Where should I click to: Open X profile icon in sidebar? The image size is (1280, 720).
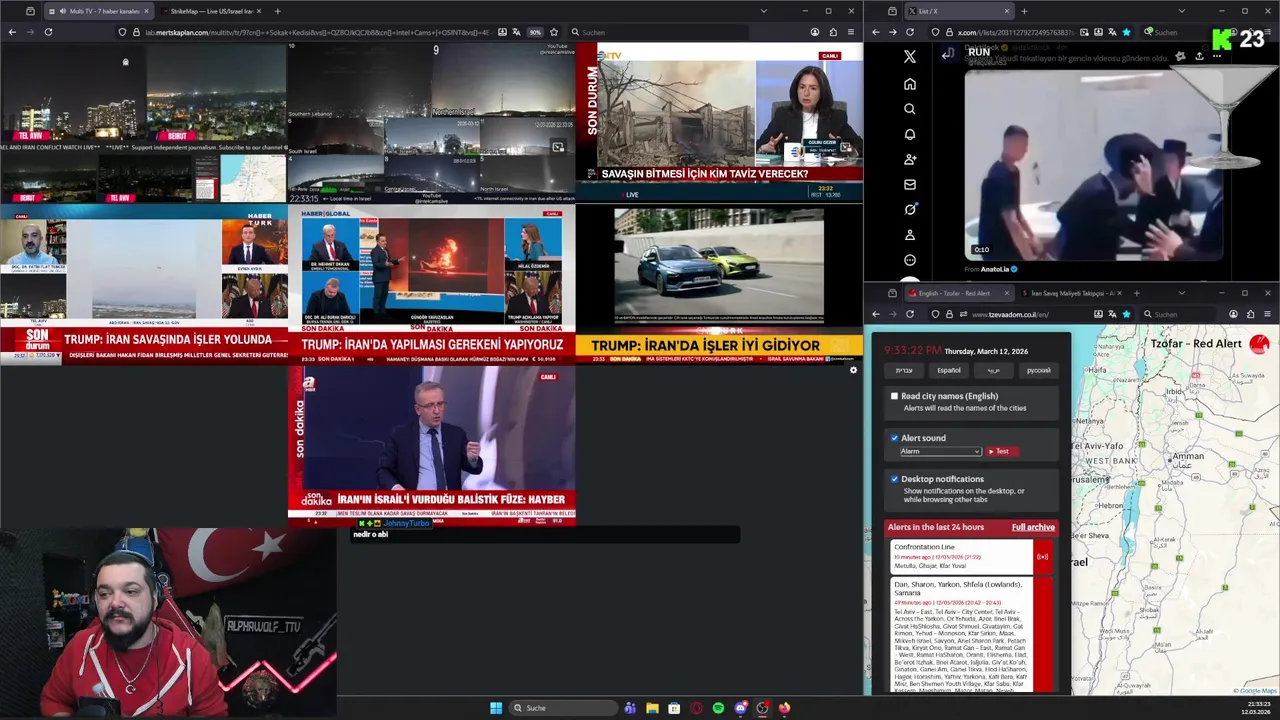coord(909,234)
